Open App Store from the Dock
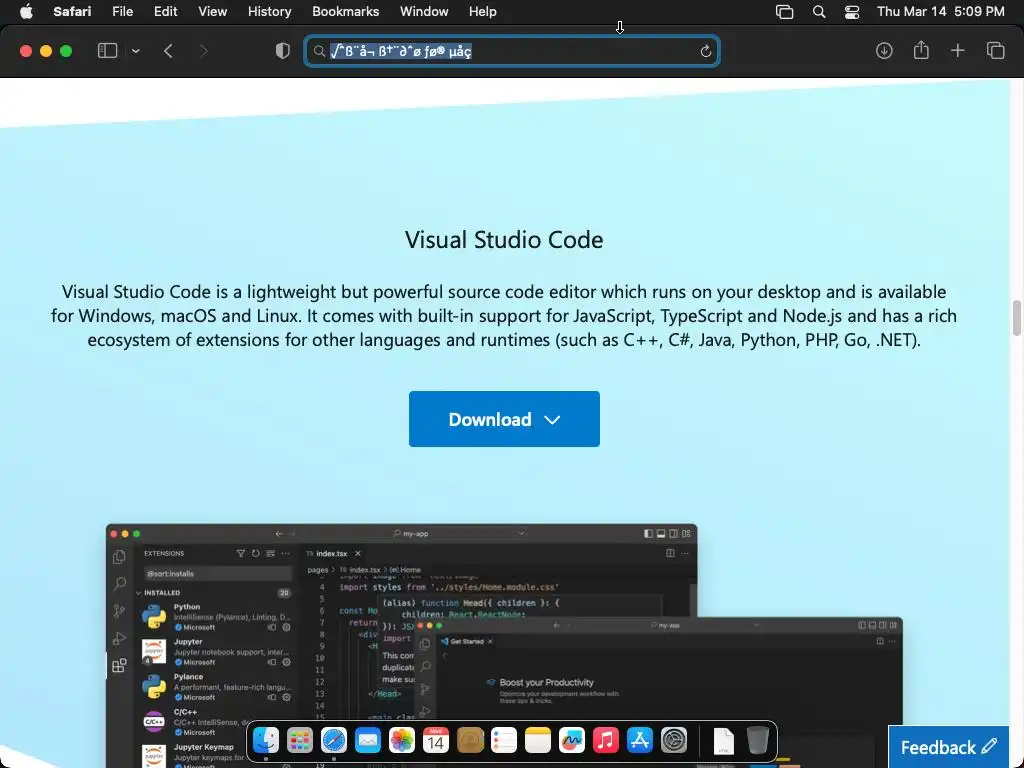 [639, 741]
